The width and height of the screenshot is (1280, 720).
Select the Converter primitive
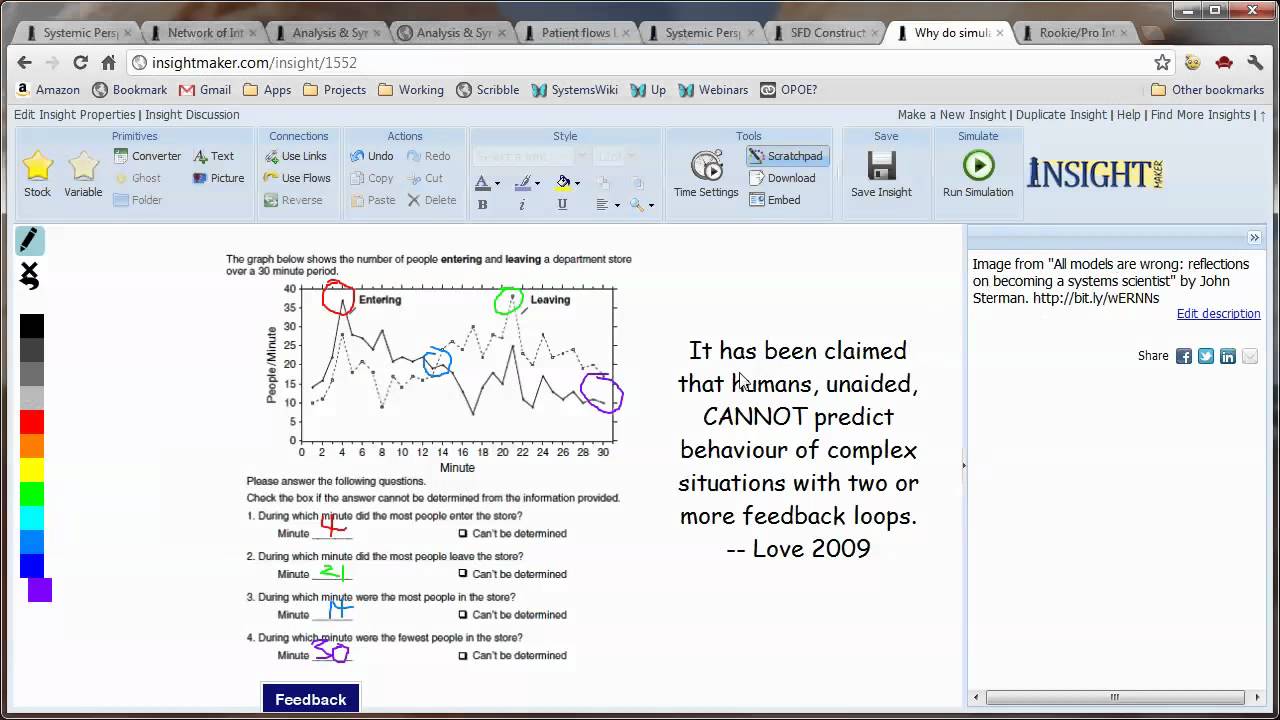147,156
